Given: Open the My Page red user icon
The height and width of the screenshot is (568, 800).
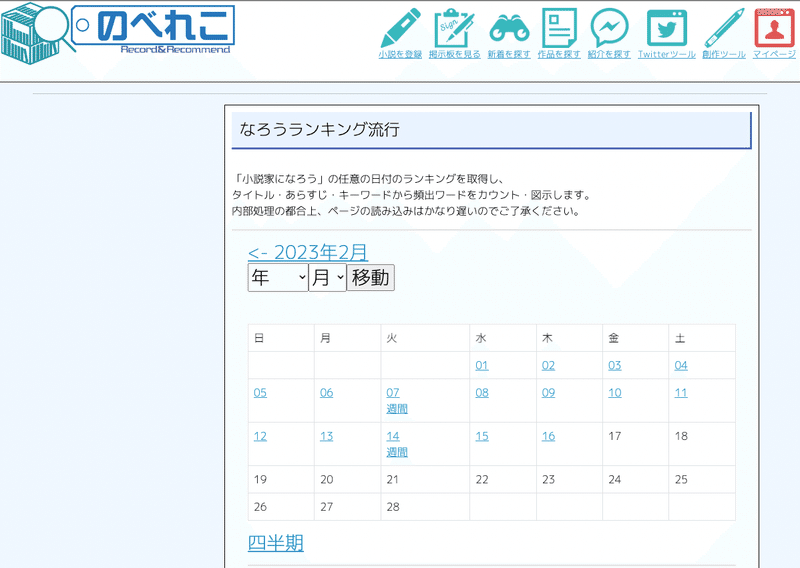Looking at the screenshot, I should [774, 28].
